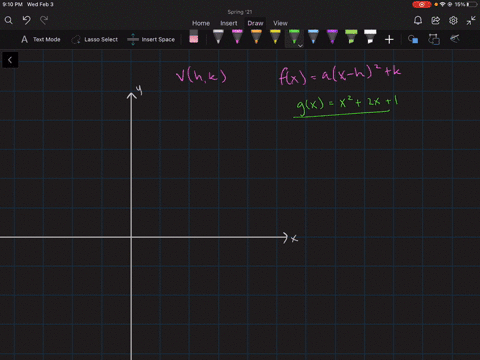Open the search magnifier icon
Screen dimensions: 480x360
tap(8, 21)
